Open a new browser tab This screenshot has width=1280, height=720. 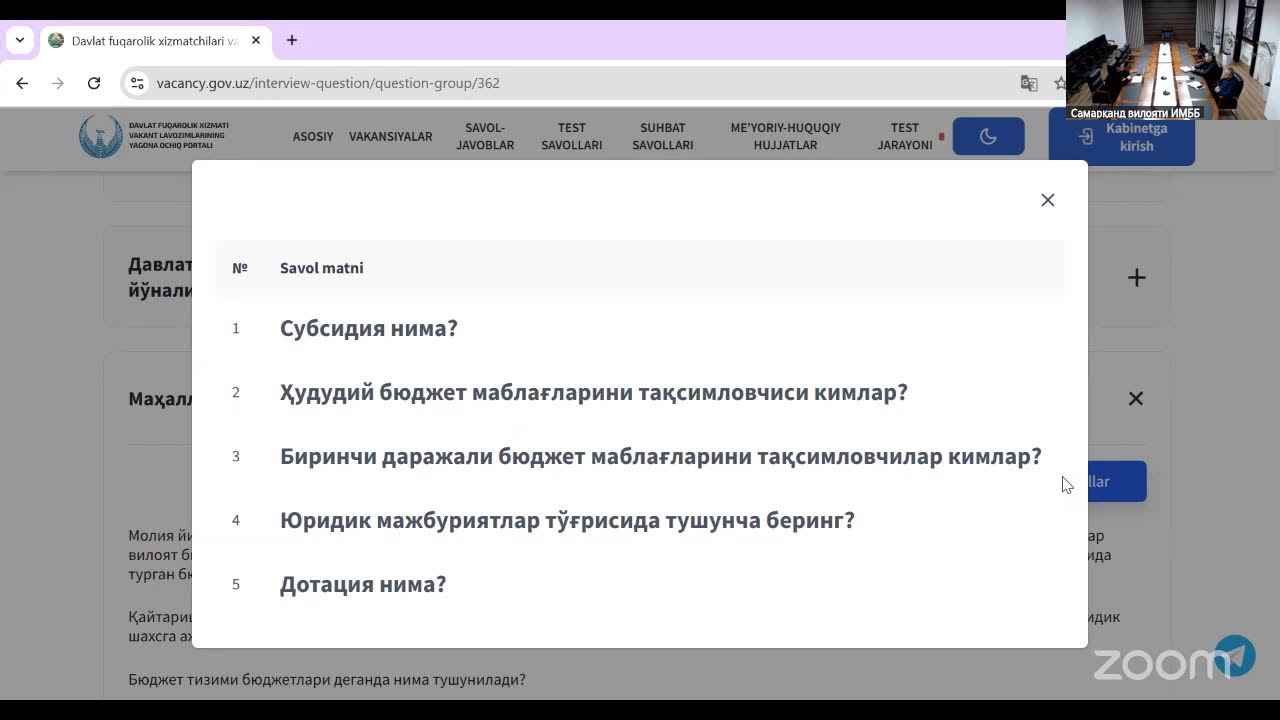tap(292, 41)
